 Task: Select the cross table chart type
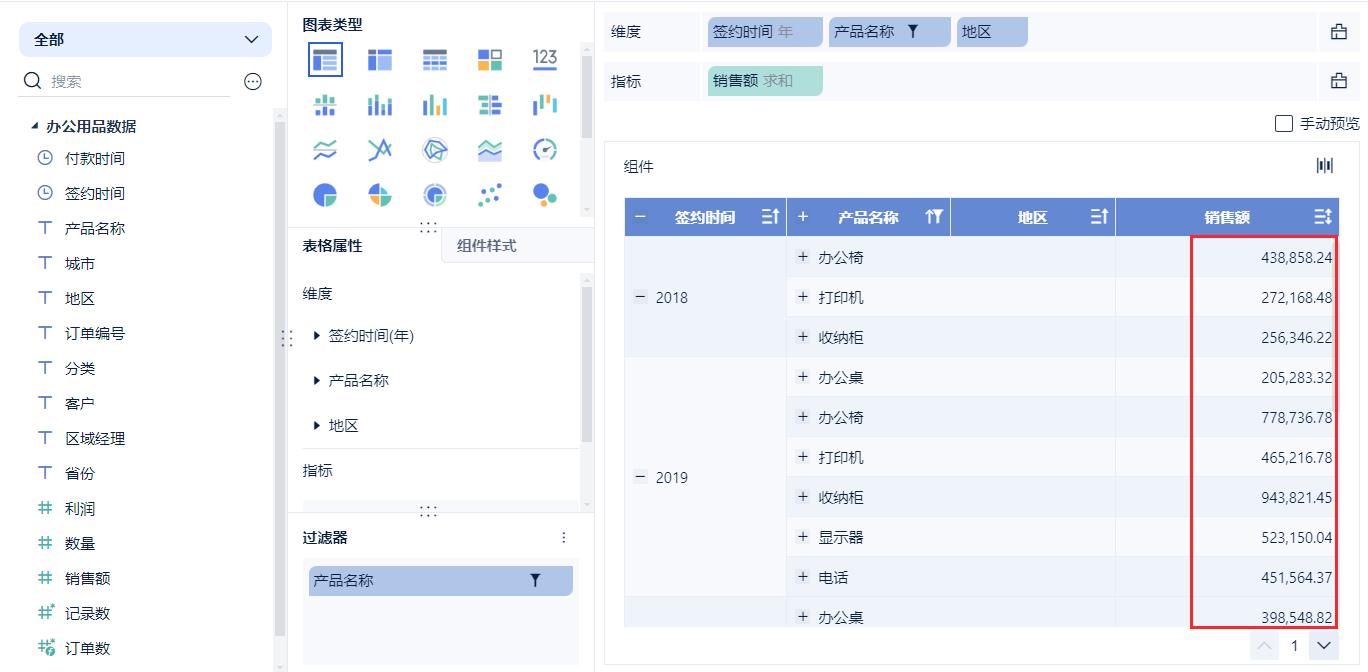(380, 59)
